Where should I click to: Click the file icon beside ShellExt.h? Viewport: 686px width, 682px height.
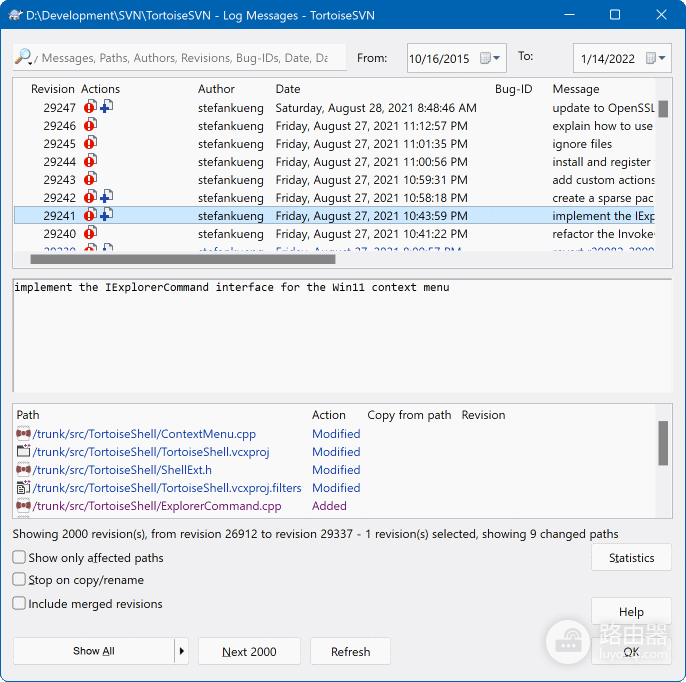(x=23, y=469)
